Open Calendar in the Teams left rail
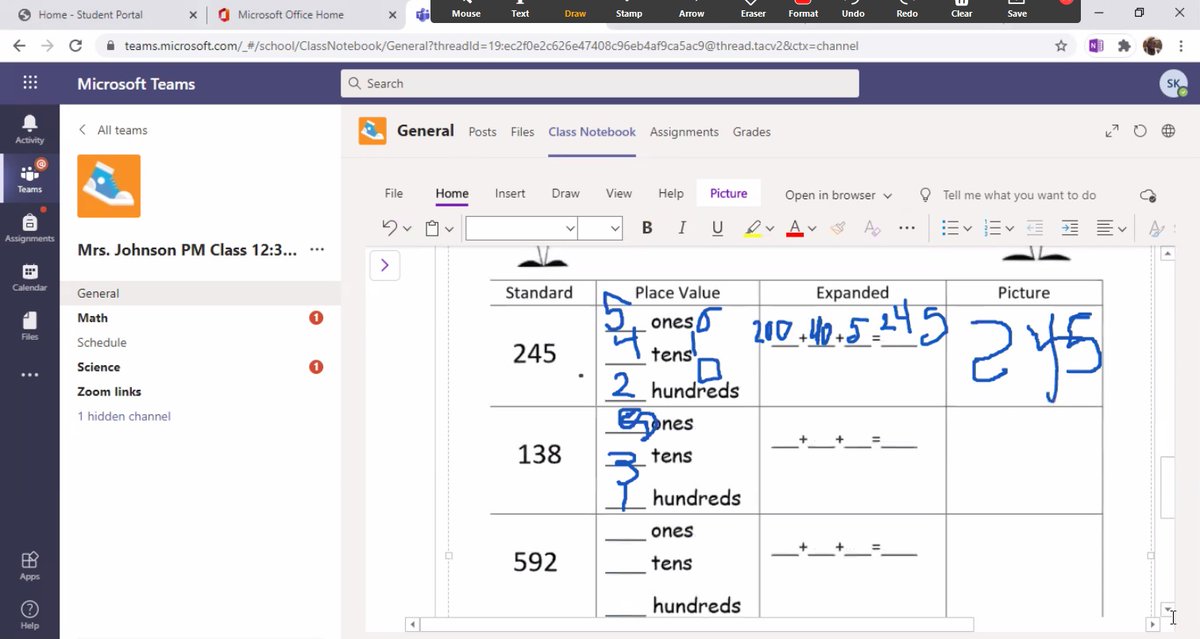This screenshot has height=639, width=1200. click(29, 277)
